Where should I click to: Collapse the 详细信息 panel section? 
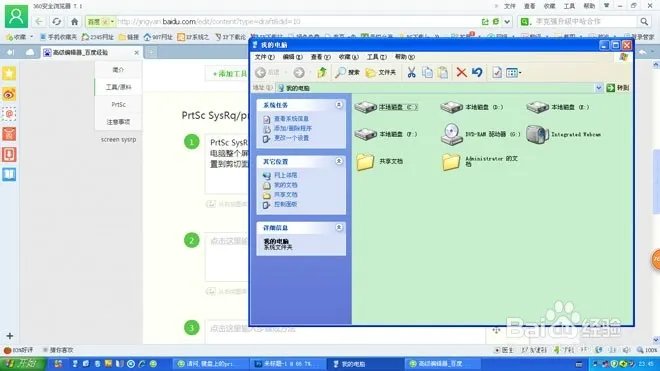[339, 227]
